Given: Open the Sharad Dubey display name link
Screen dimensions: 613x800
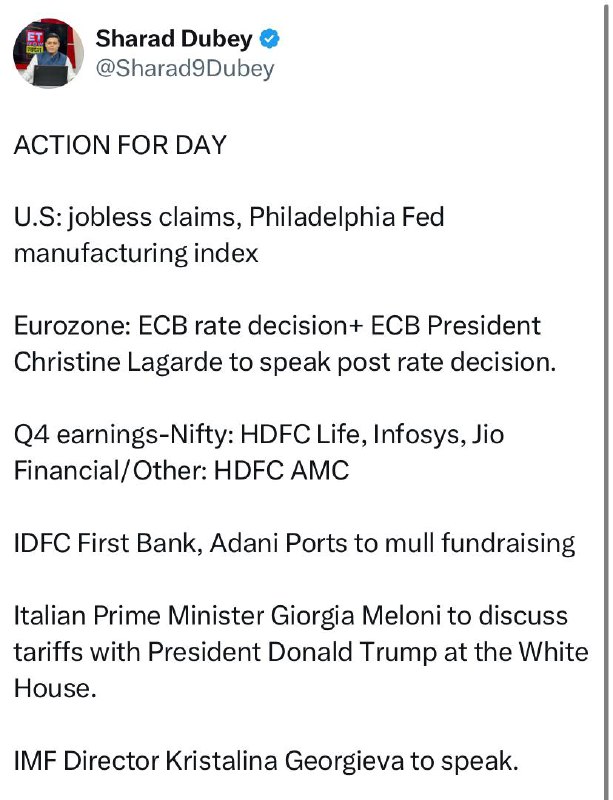Looking at the screenshot, I should coord(174,39).
